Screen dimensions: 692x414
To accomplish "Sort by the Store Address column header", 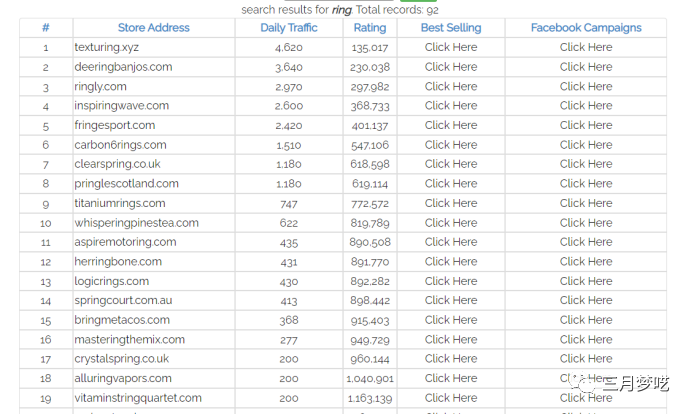I will tap(153, 28).
